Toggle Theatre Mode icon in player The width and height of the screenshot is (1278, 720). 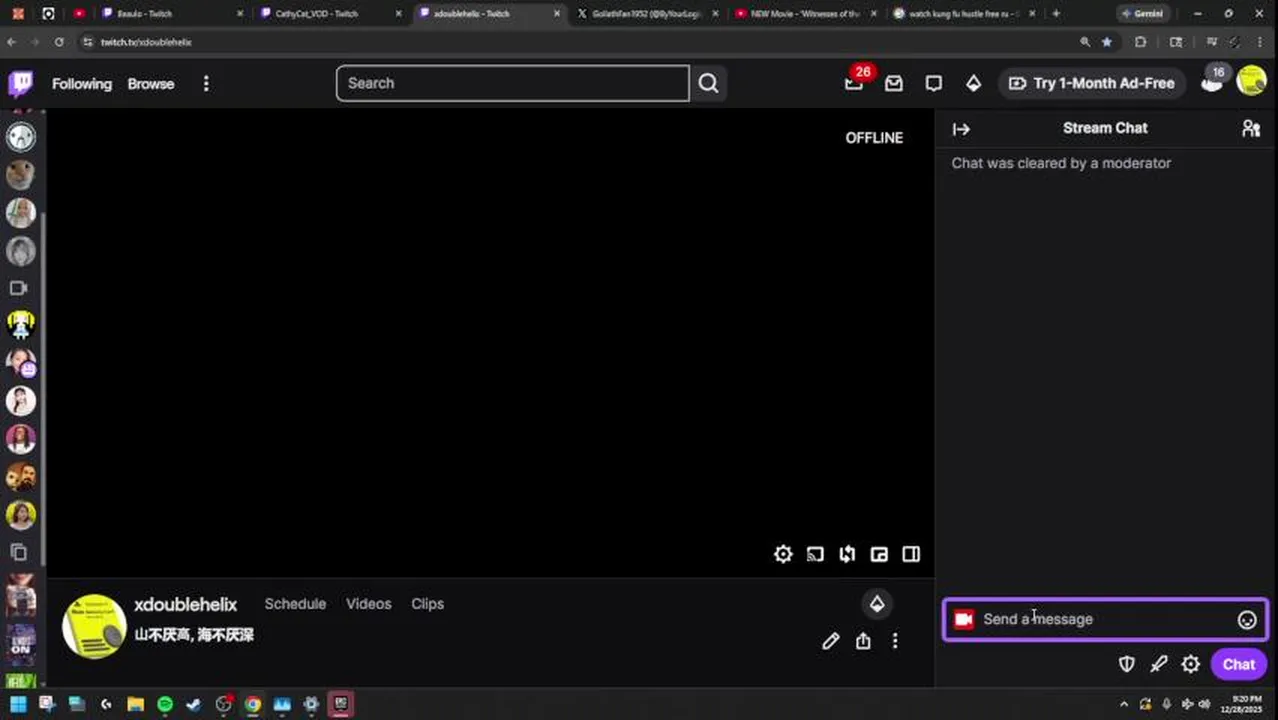(x=911, y=554)
